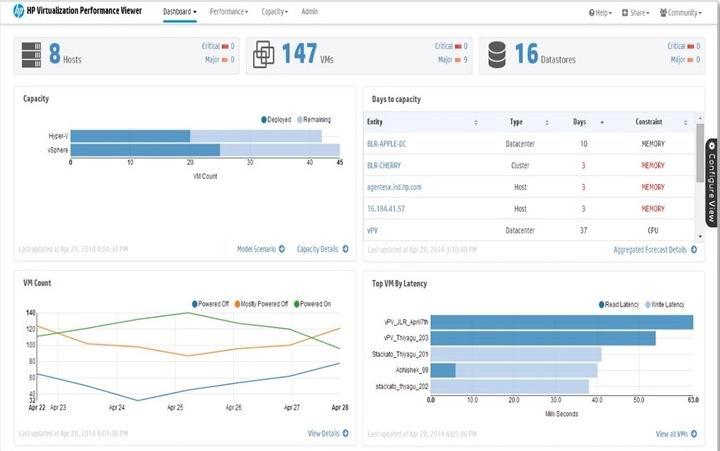Sort table by Constraint column
The width and height of the screenshot is (720, 451).
point(649,122)
